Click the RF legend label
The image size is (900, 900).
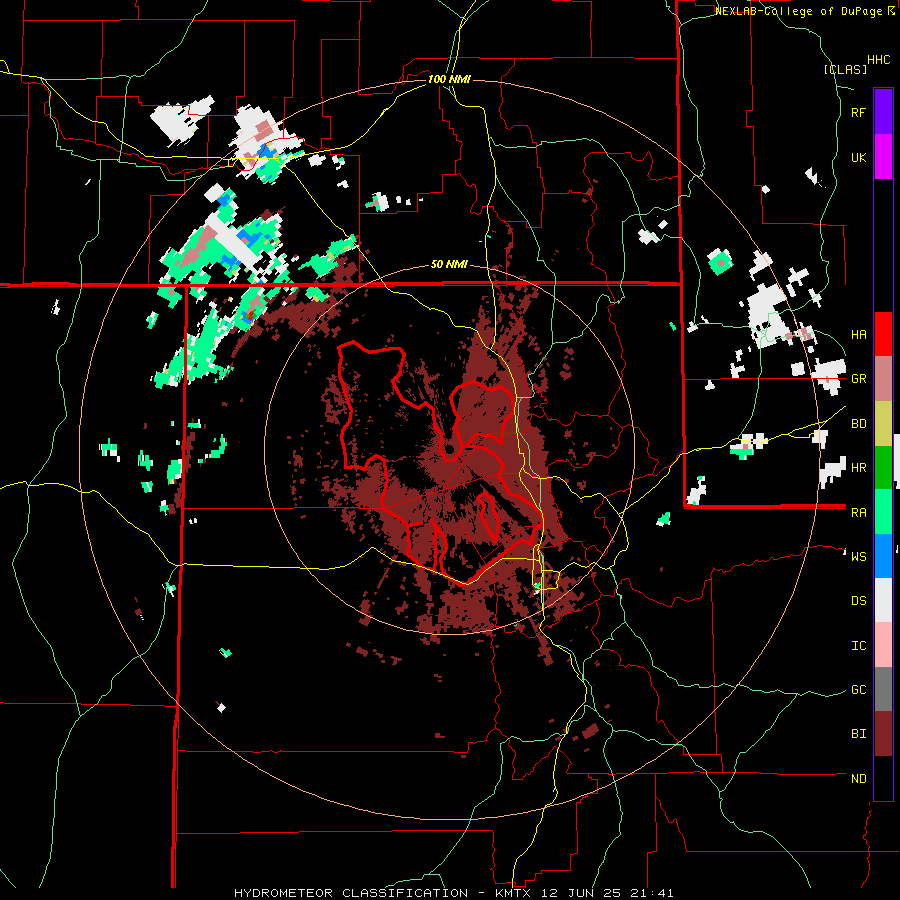858,112
